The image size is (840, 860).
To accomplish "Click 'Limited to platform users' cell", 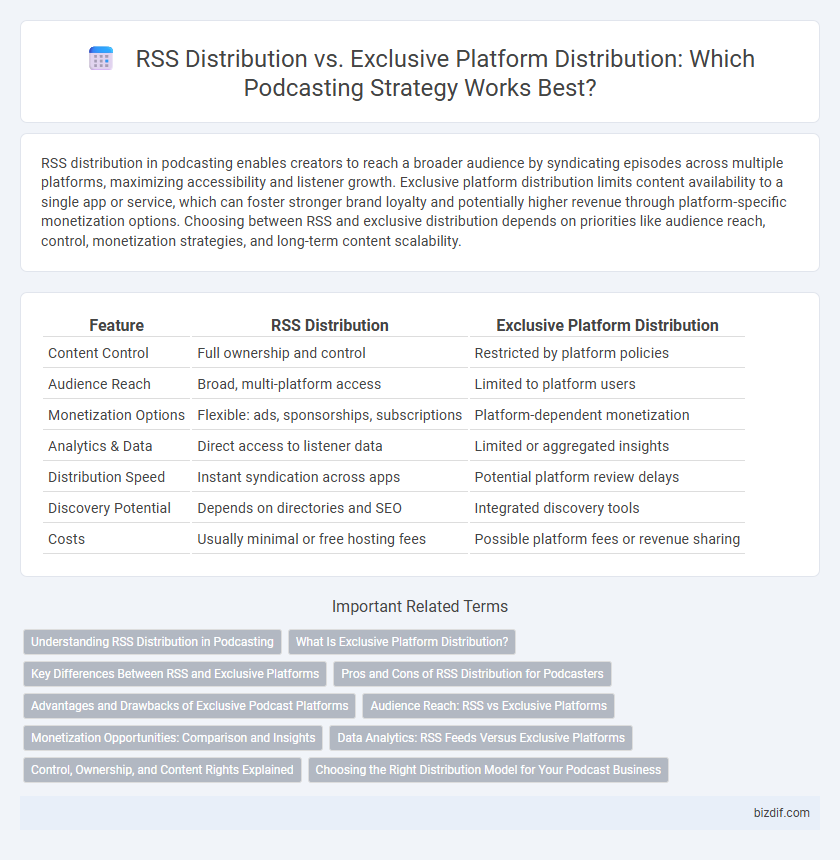I will tap(607, 384).
